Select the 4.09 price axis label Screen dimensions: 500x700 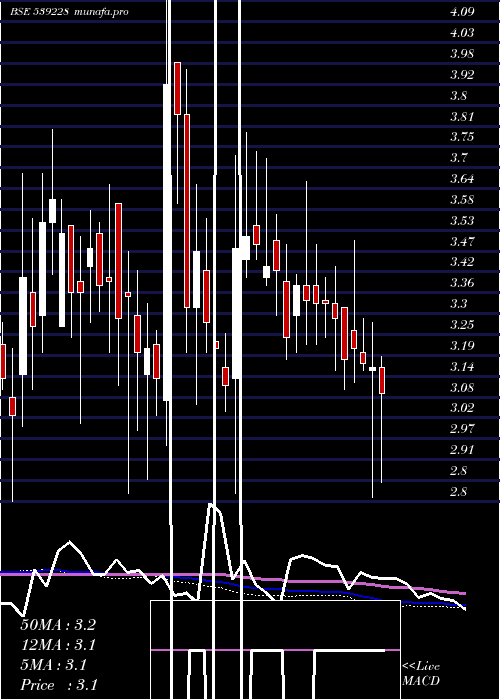(462, 12)
